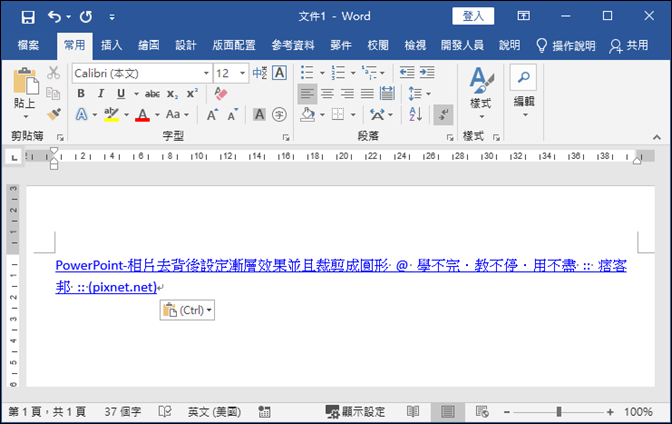Click the 共用 share button
The image size is (672, 424).
click(629, 45)
